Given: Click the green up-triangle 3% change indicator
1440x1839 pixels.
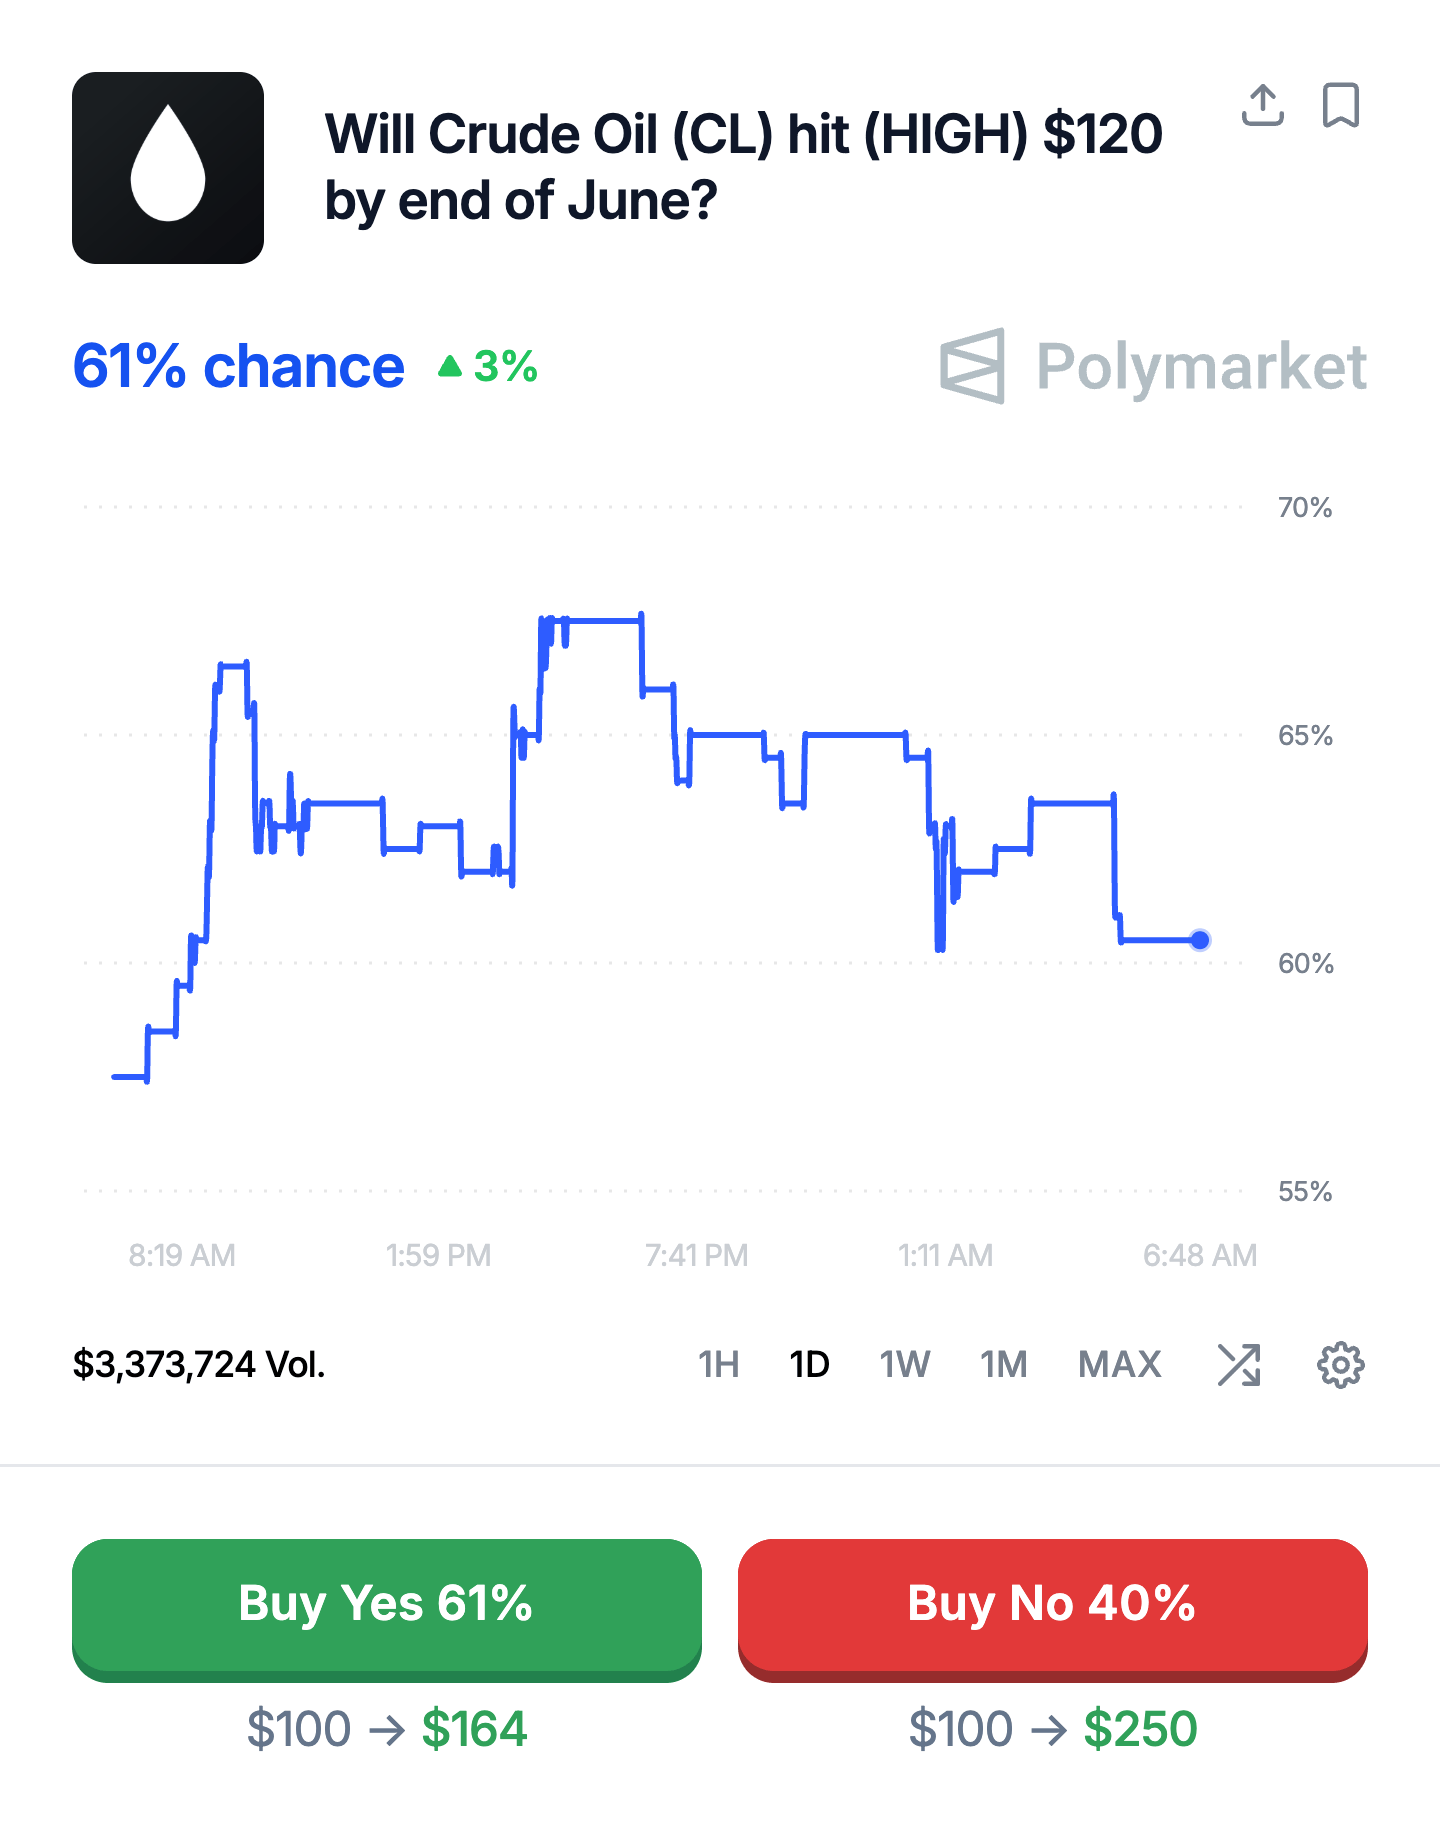Looking at the screenshot, I should 488,367.
